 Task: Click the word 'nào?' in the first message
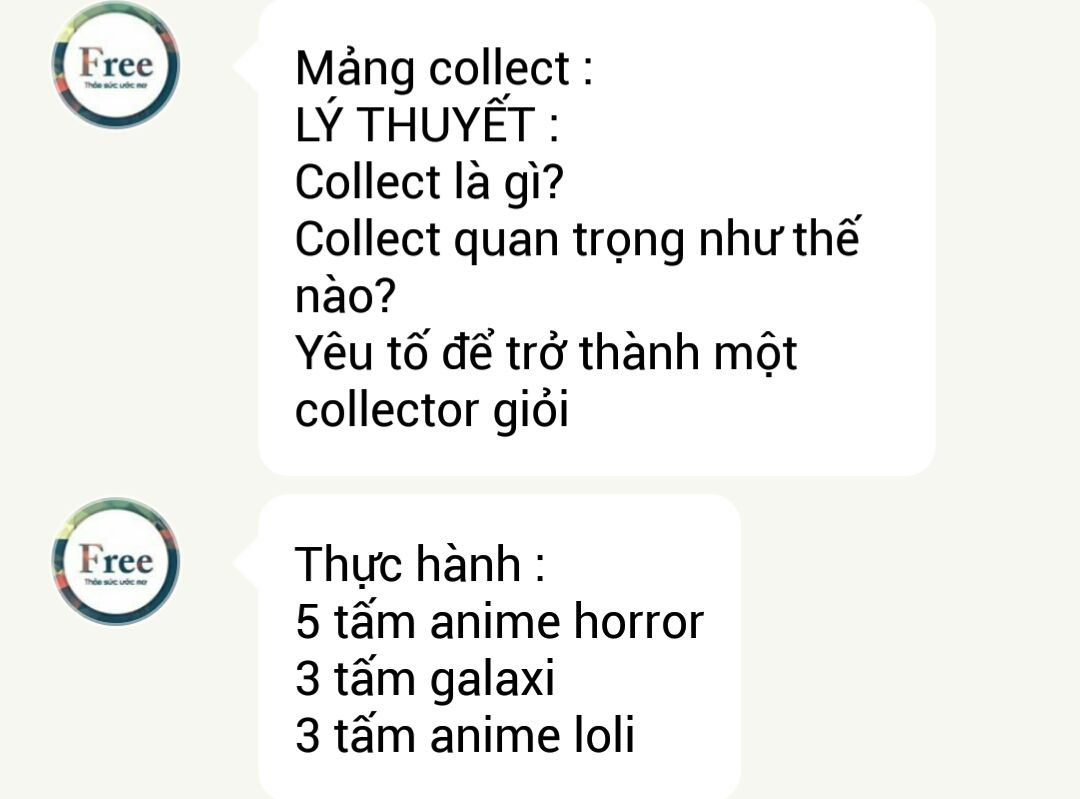[345, 296]
